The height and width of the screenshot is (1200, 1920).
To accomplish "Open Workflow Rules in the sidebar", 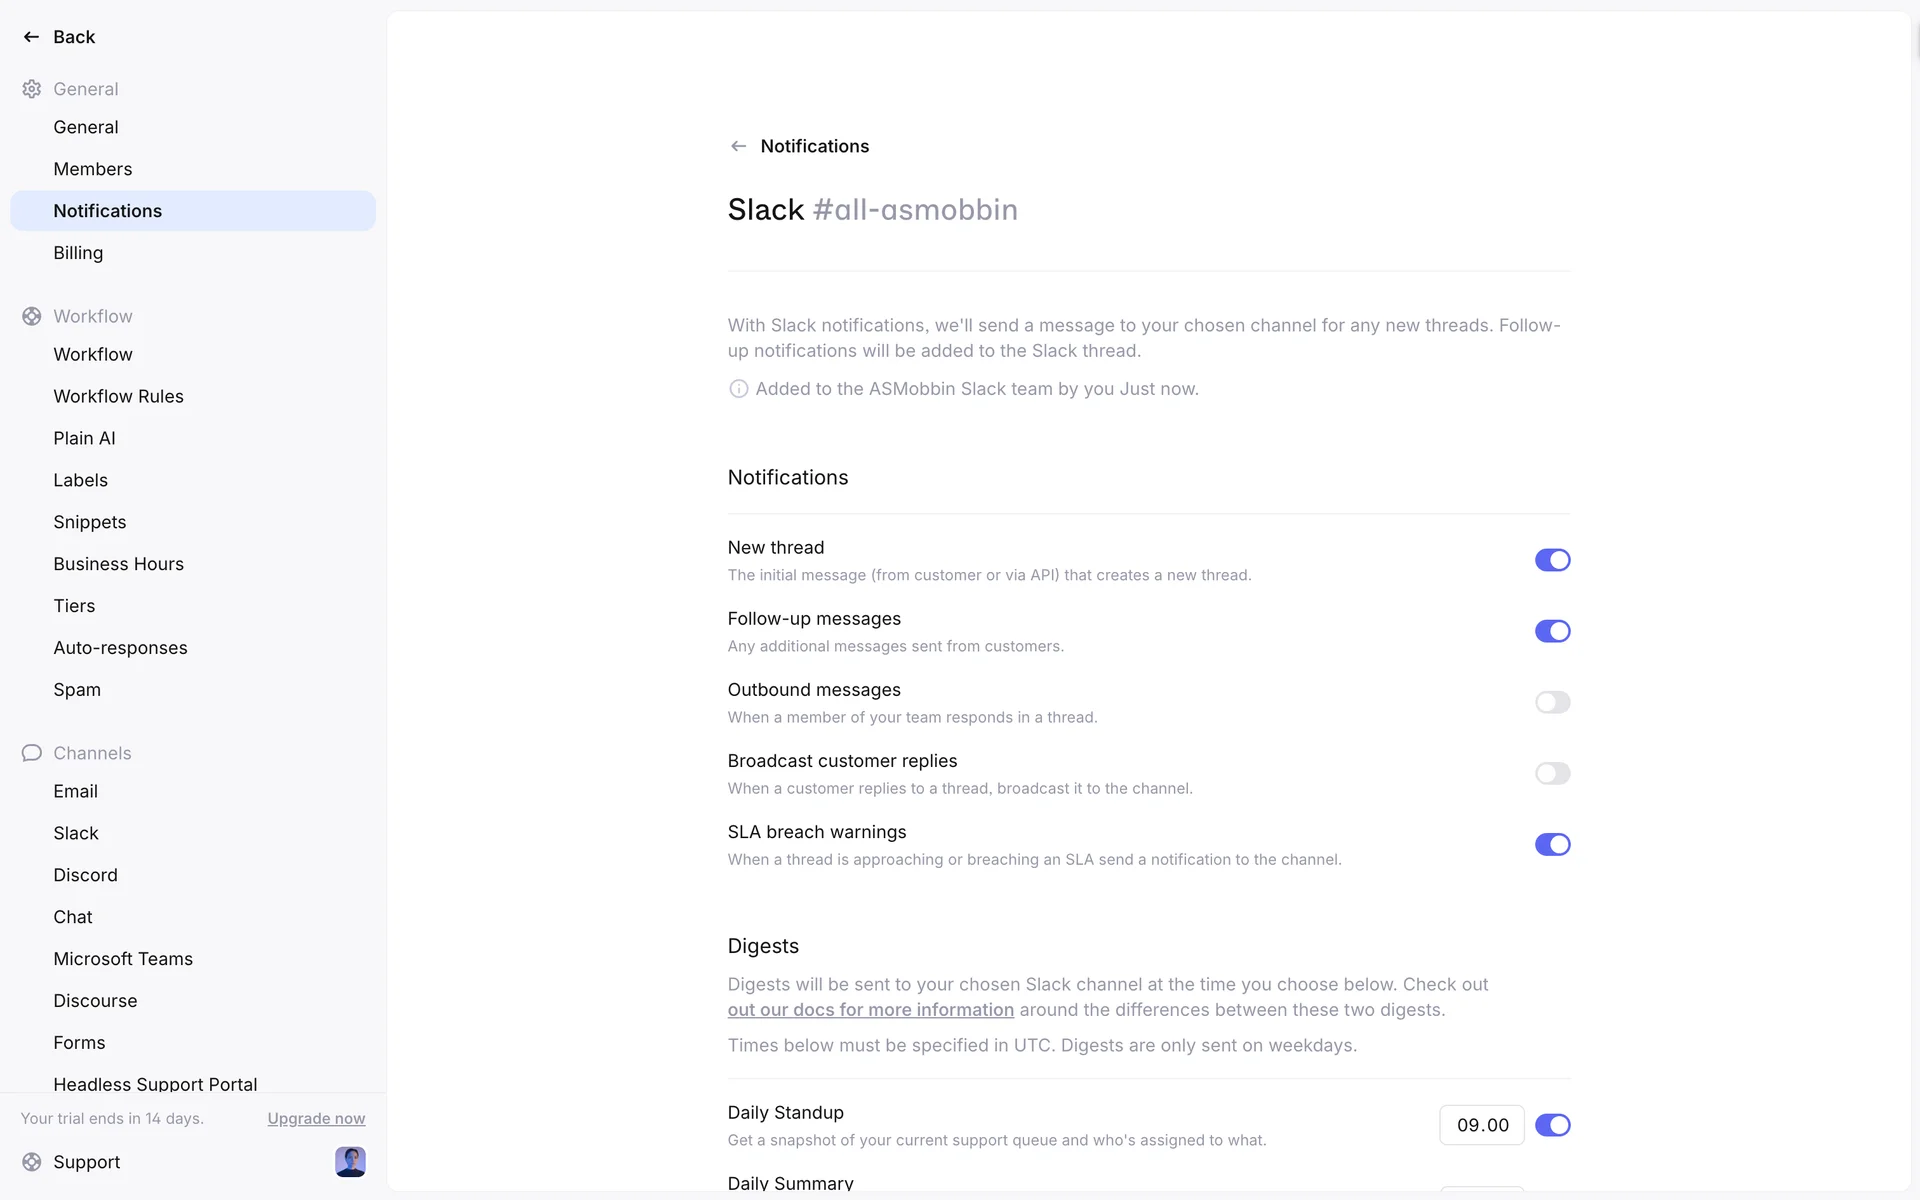I will tap(118, 396).
